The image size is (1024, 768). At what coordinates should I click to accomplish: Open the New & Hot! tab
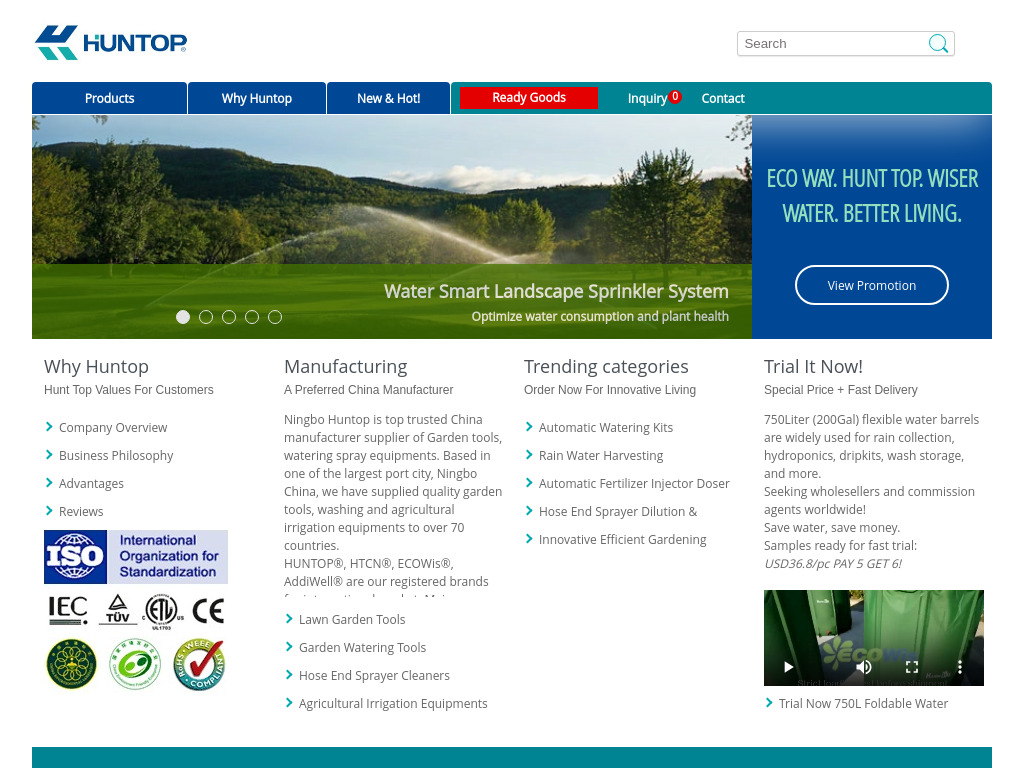pos(389,98)
